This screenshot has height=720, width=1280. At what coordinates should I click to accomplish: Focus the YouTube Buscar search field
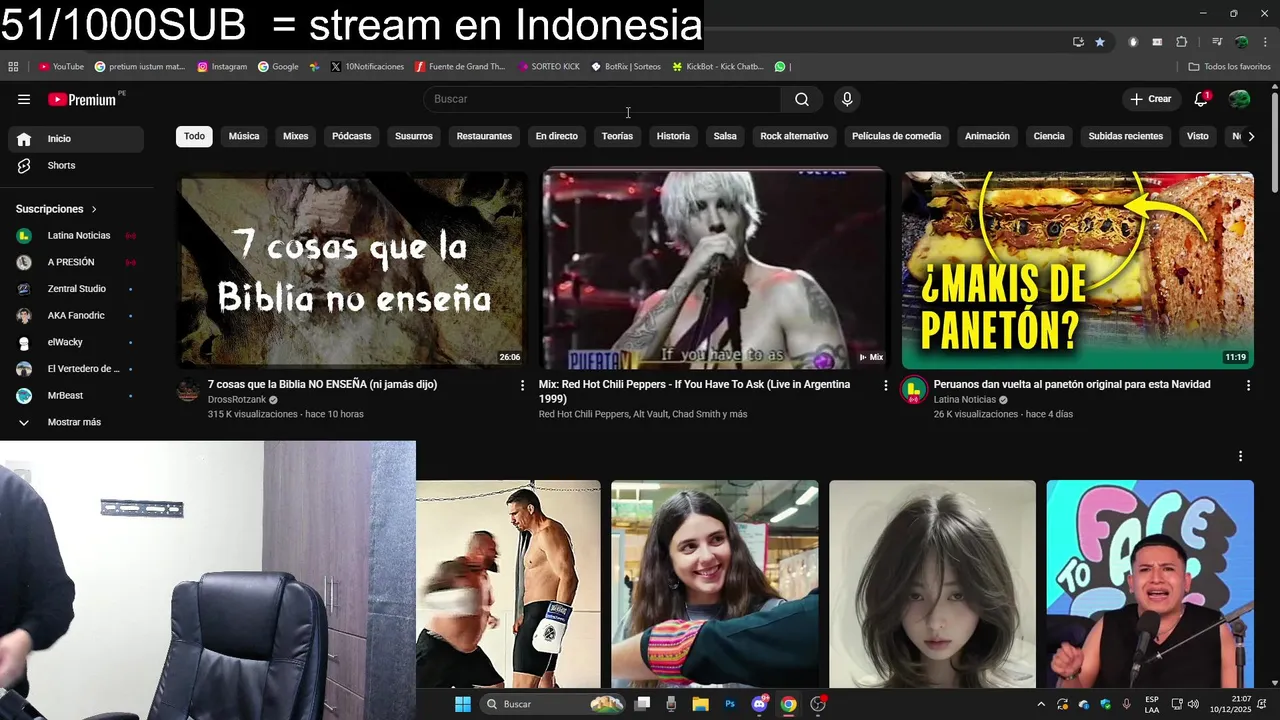(602, 99)
